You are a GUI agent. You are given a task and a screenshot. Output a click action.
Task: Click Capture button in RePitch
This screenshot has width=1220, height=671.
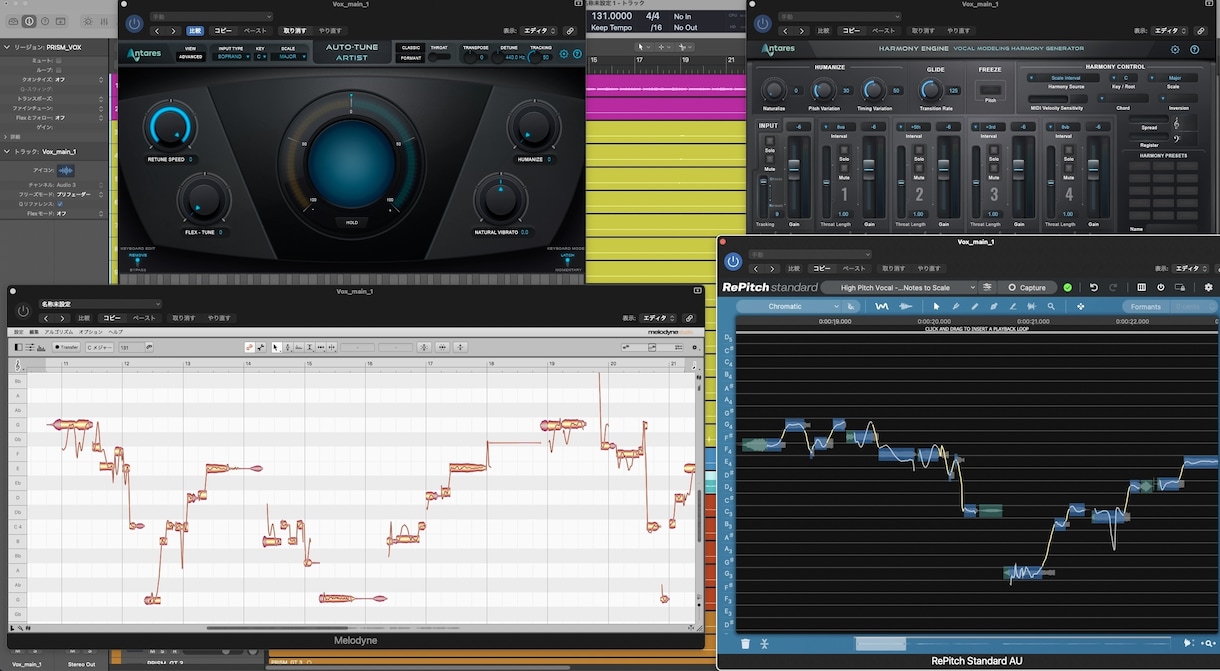coord(1027,287)
